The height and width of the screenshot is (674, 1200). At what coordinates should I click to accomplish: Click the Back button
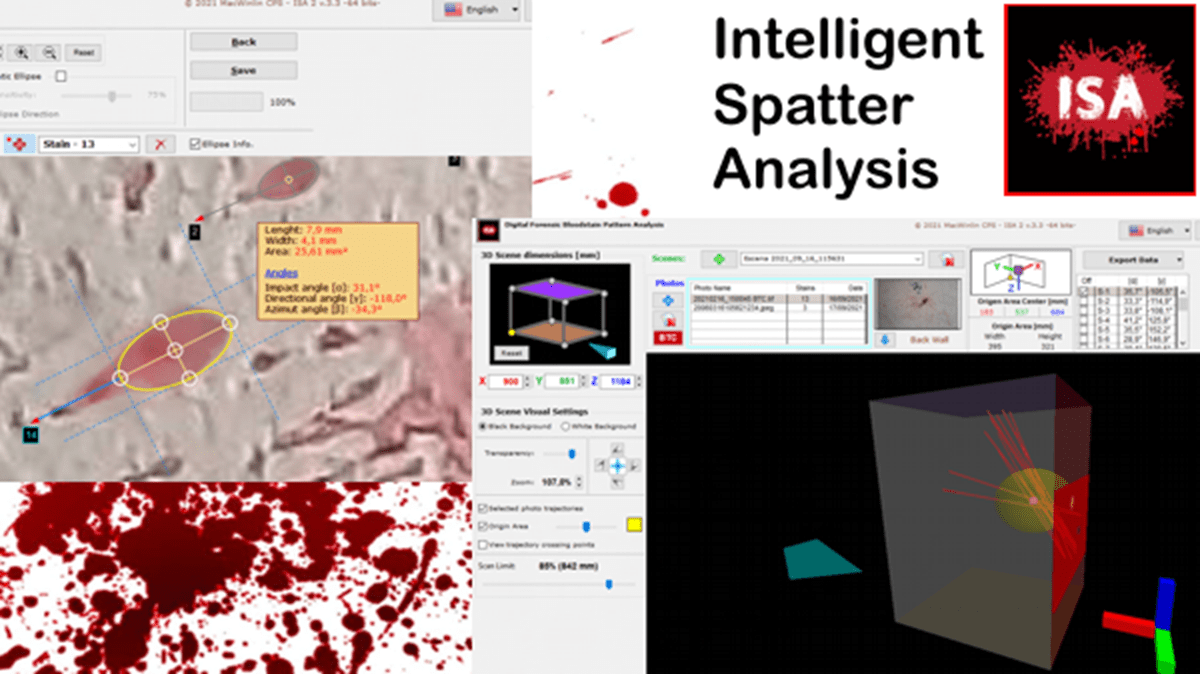click(243, 42)
